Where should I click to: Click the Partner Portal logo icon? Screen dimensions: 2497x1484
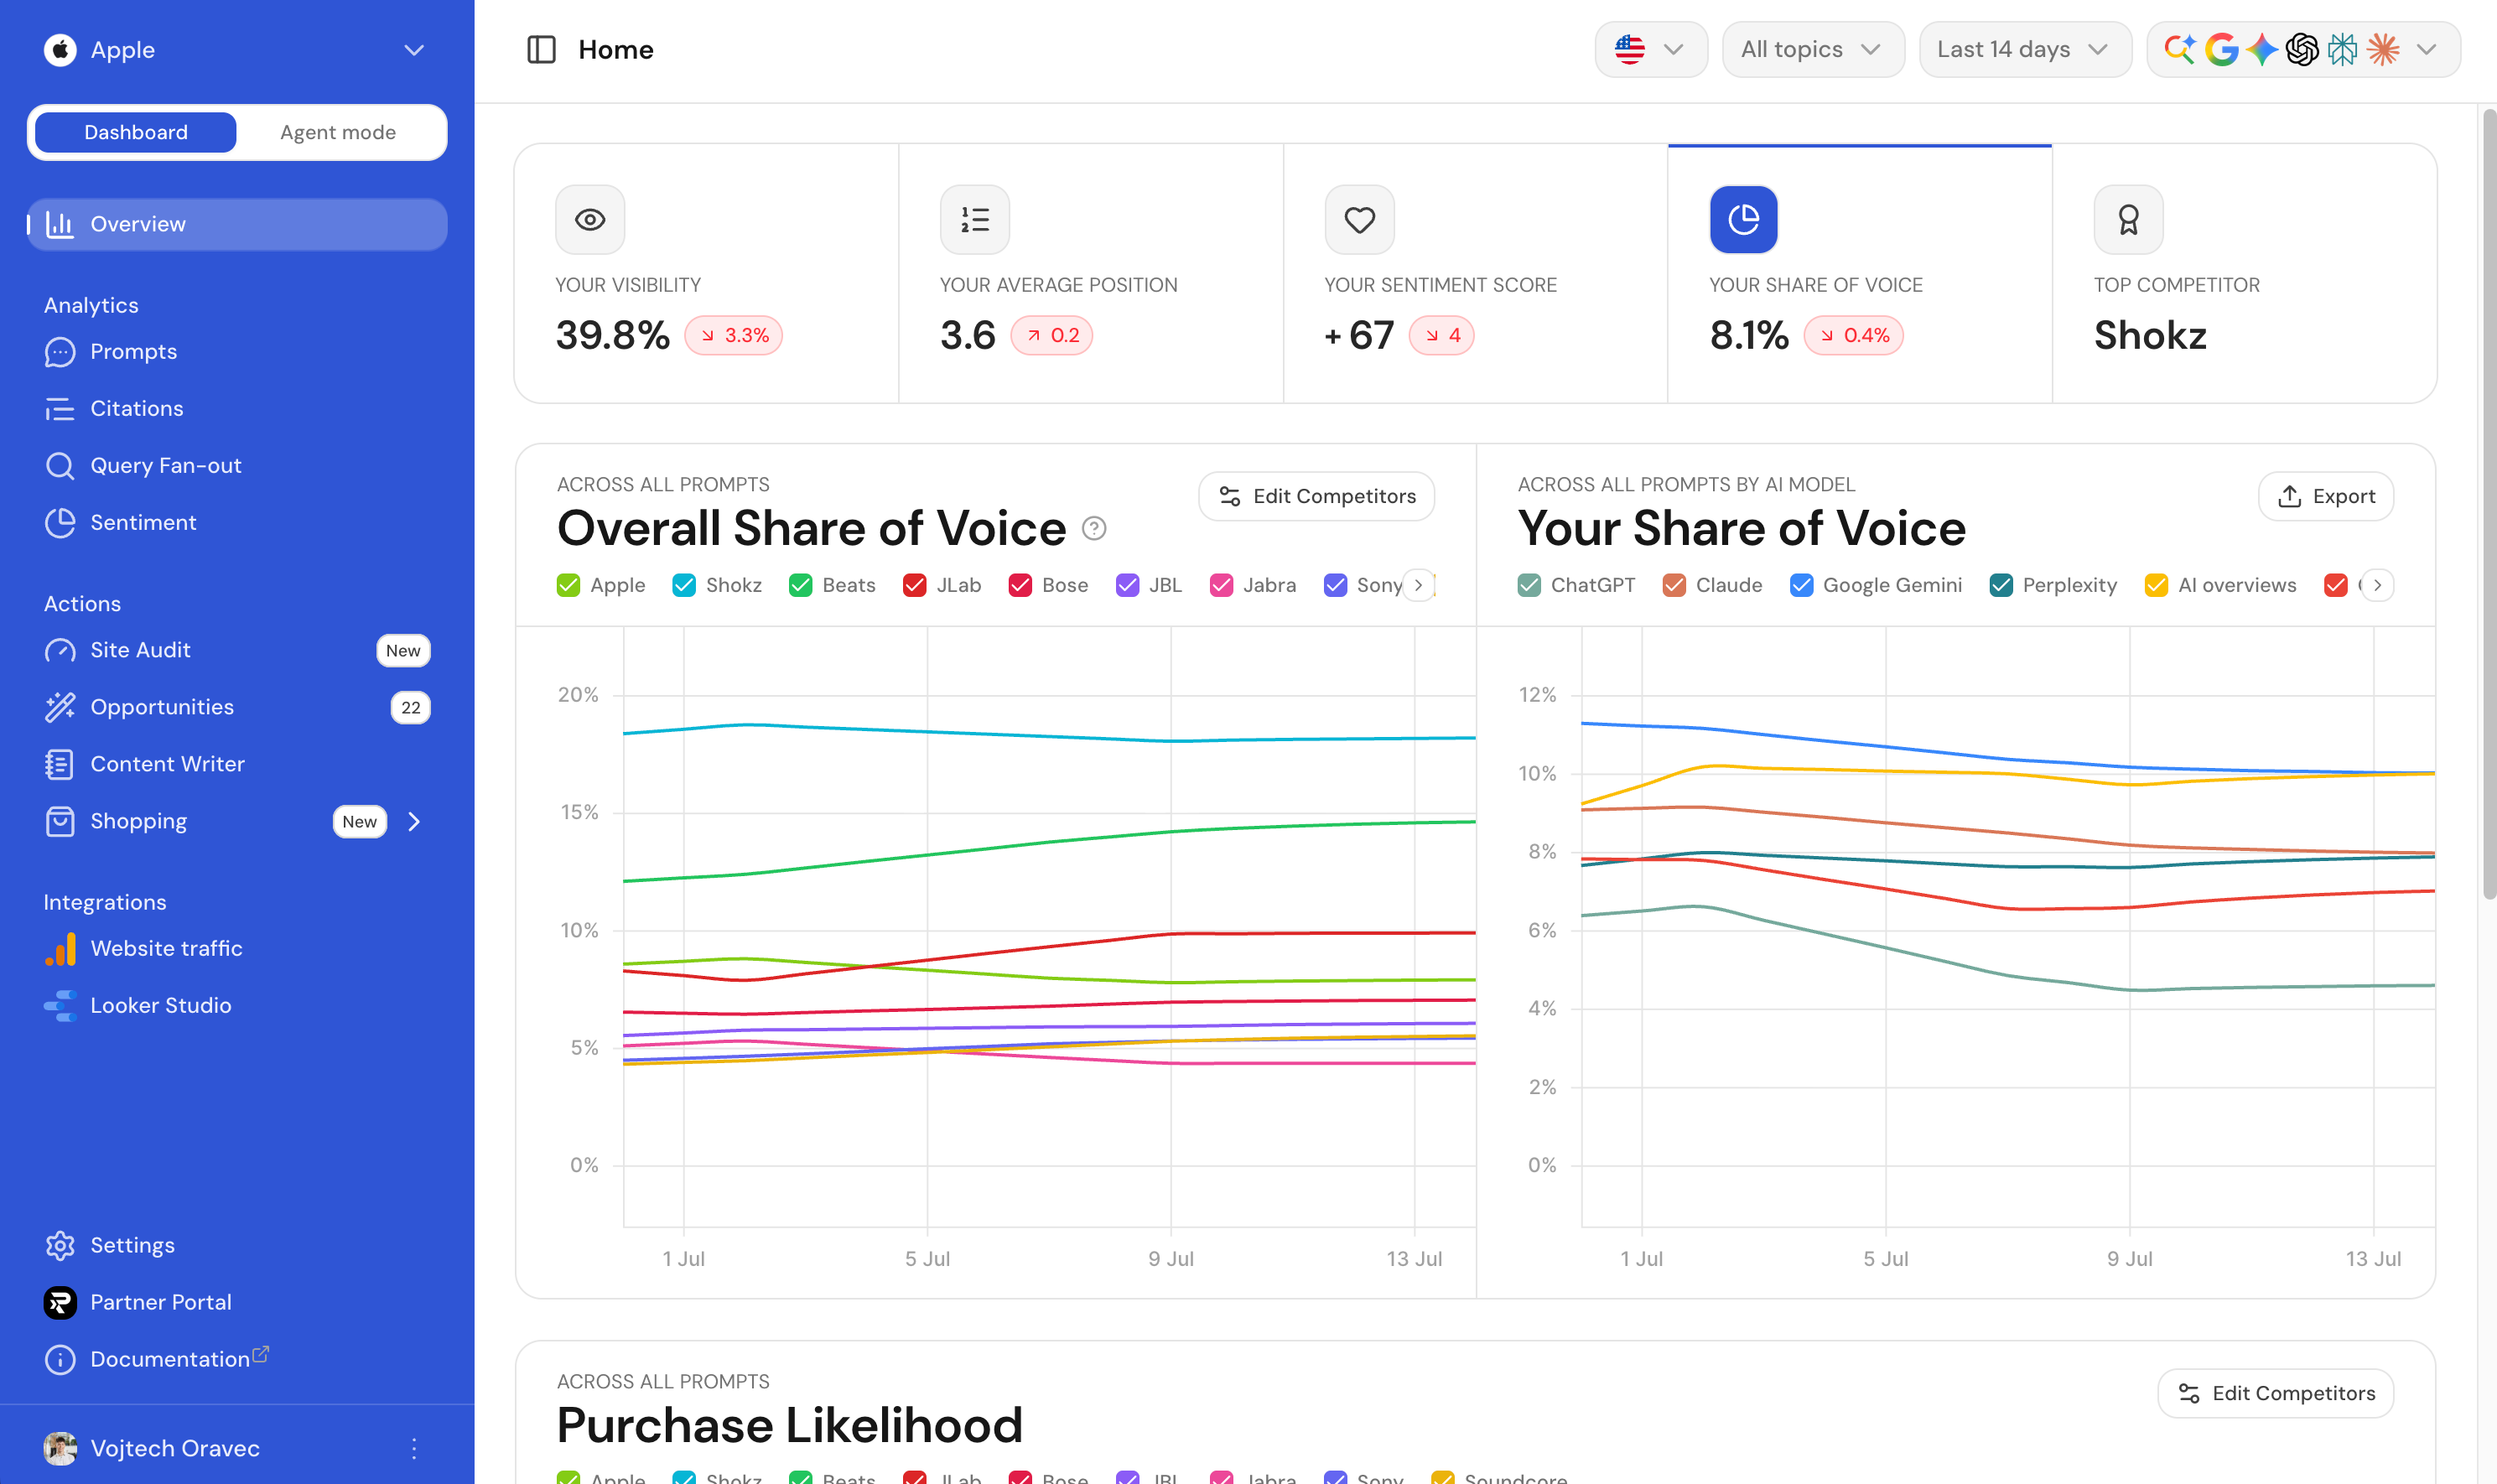tap(60, 1303)
